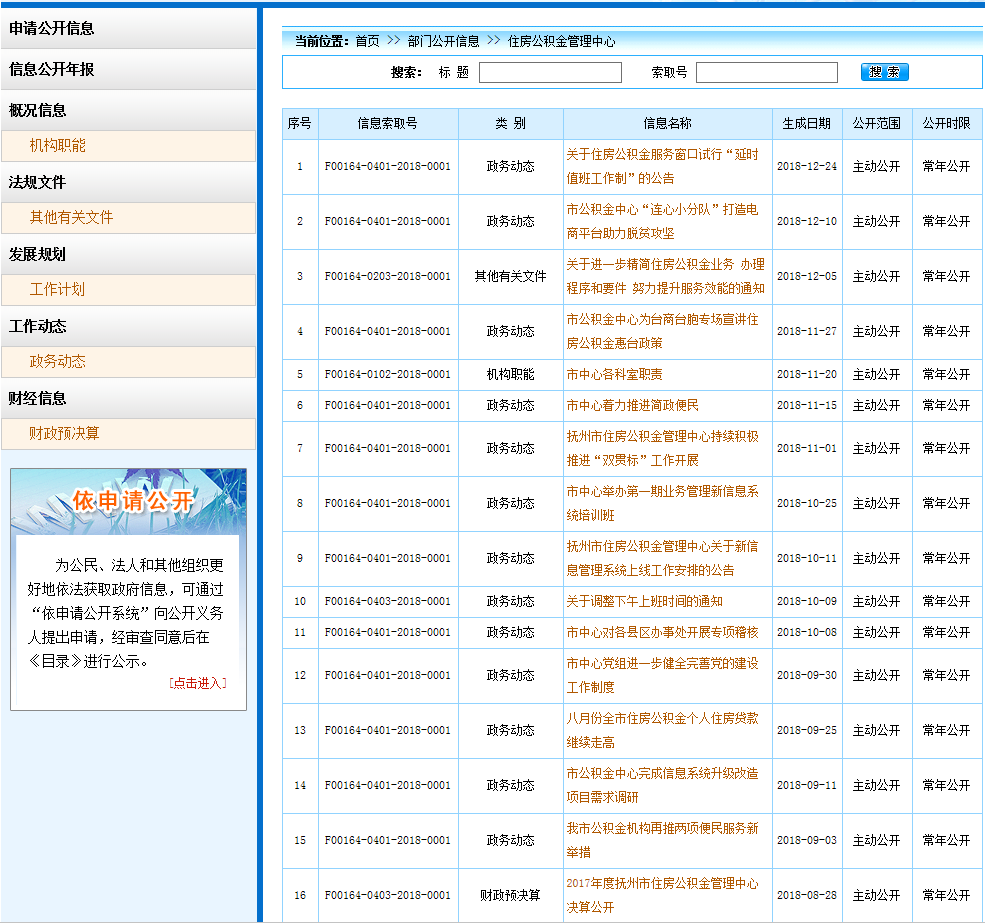Open article 市中心举办第一期业务管理新信息系统培训班

[662, 503]
